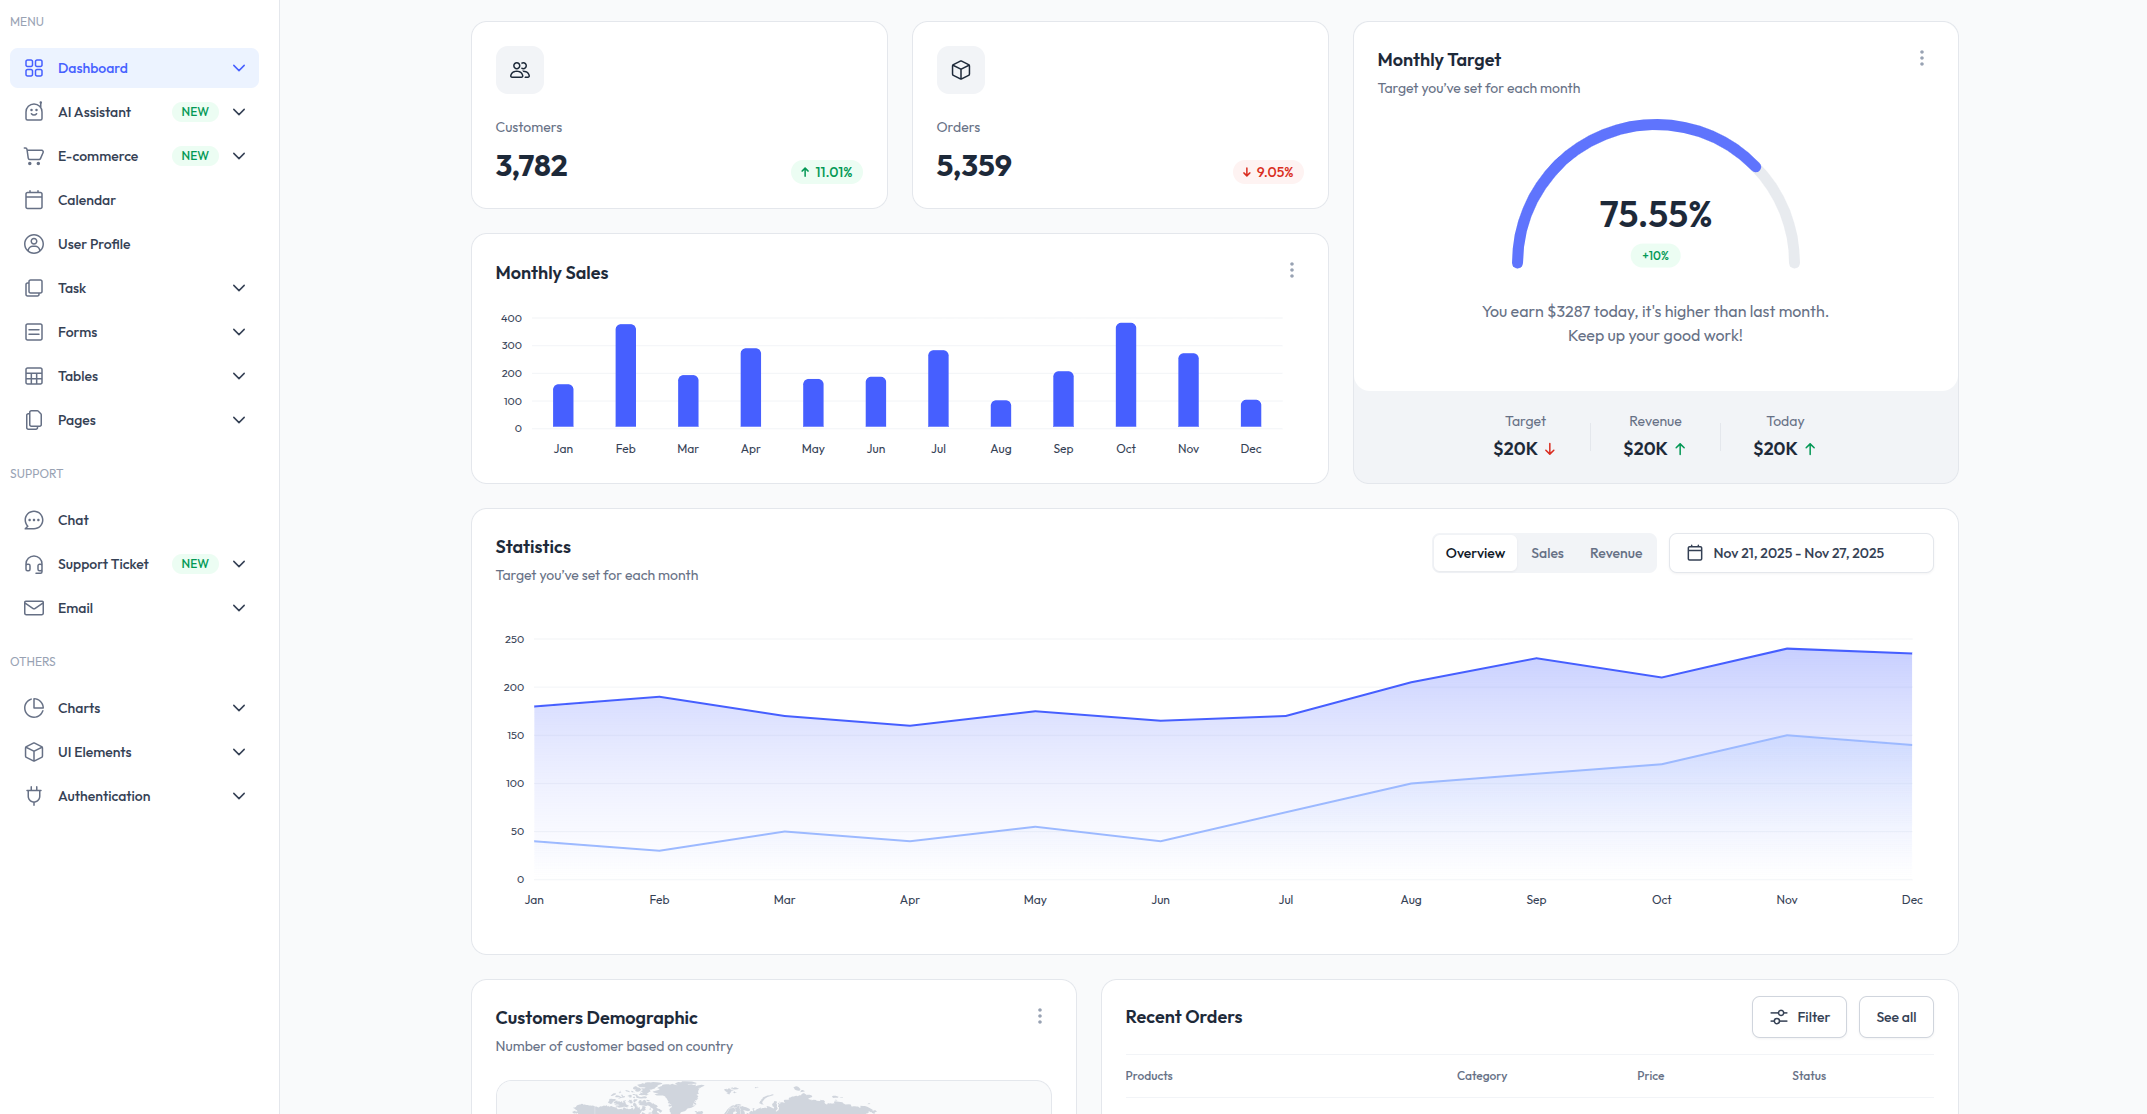Click the Customers group icon
Viewport: 2147px width, 1114px height.
point(519,70)
